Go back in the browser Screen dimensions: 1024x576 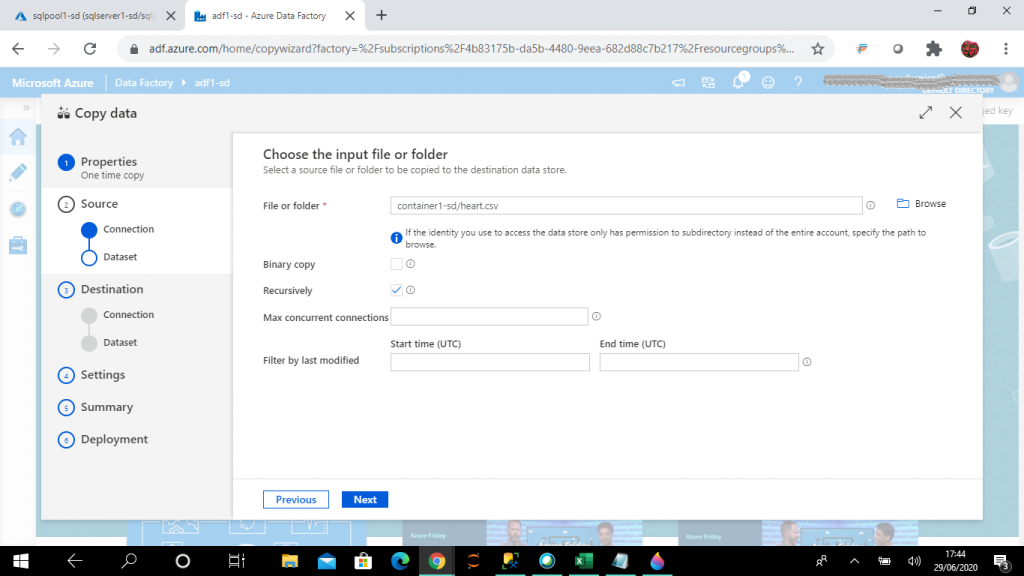click(18, 48)
